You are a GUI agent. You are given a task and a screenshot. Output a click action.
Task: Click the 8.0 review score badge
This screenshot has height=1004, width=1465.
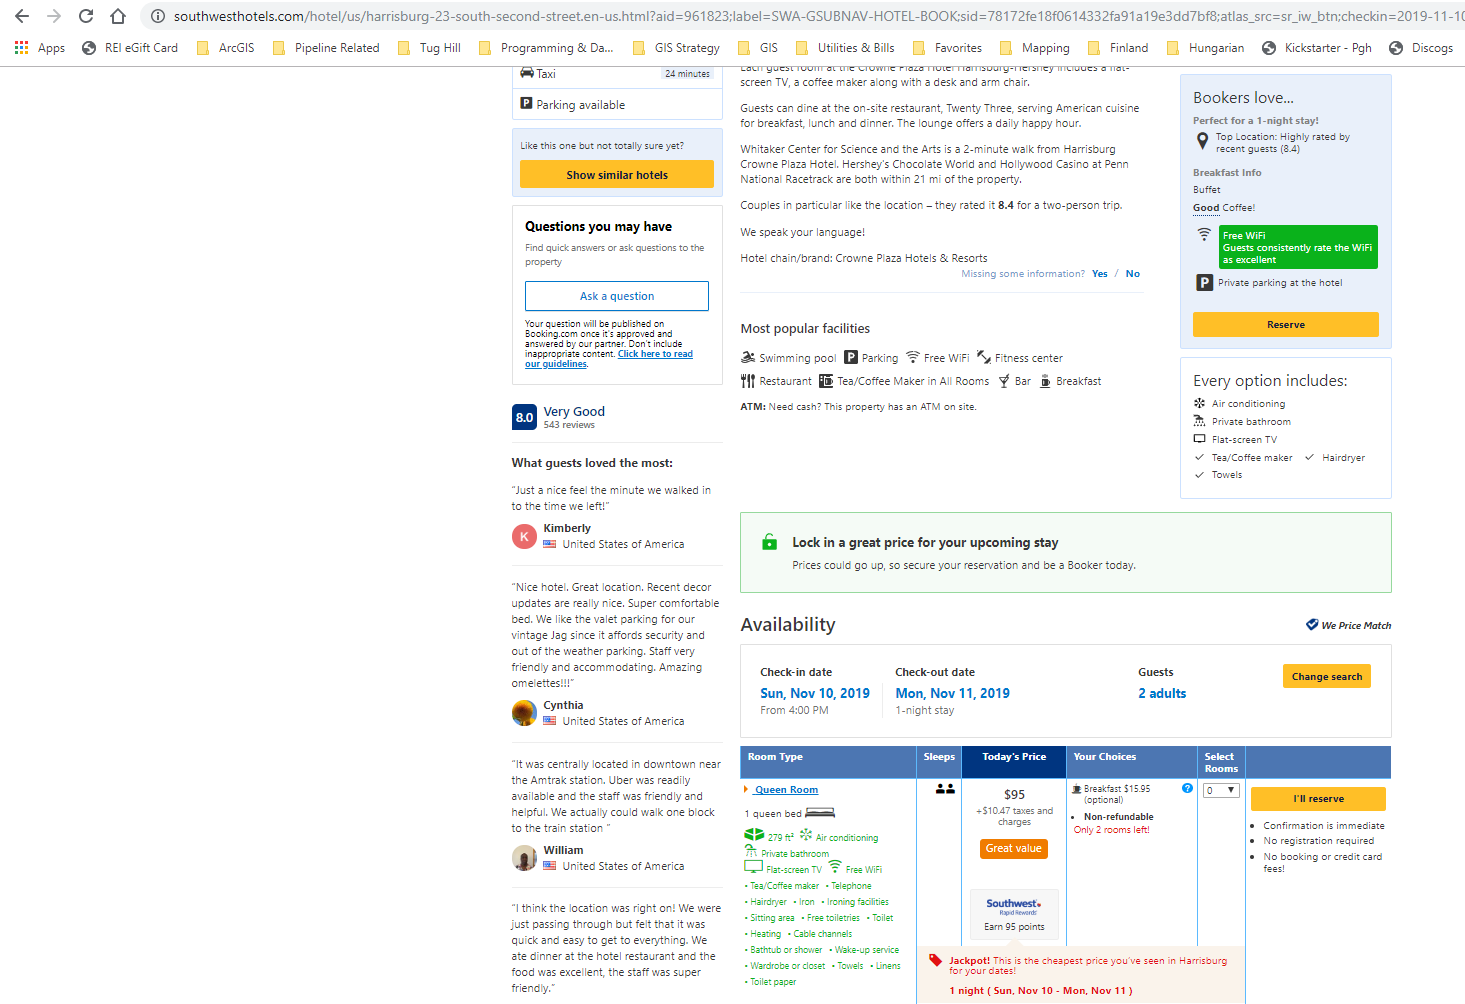525,417
